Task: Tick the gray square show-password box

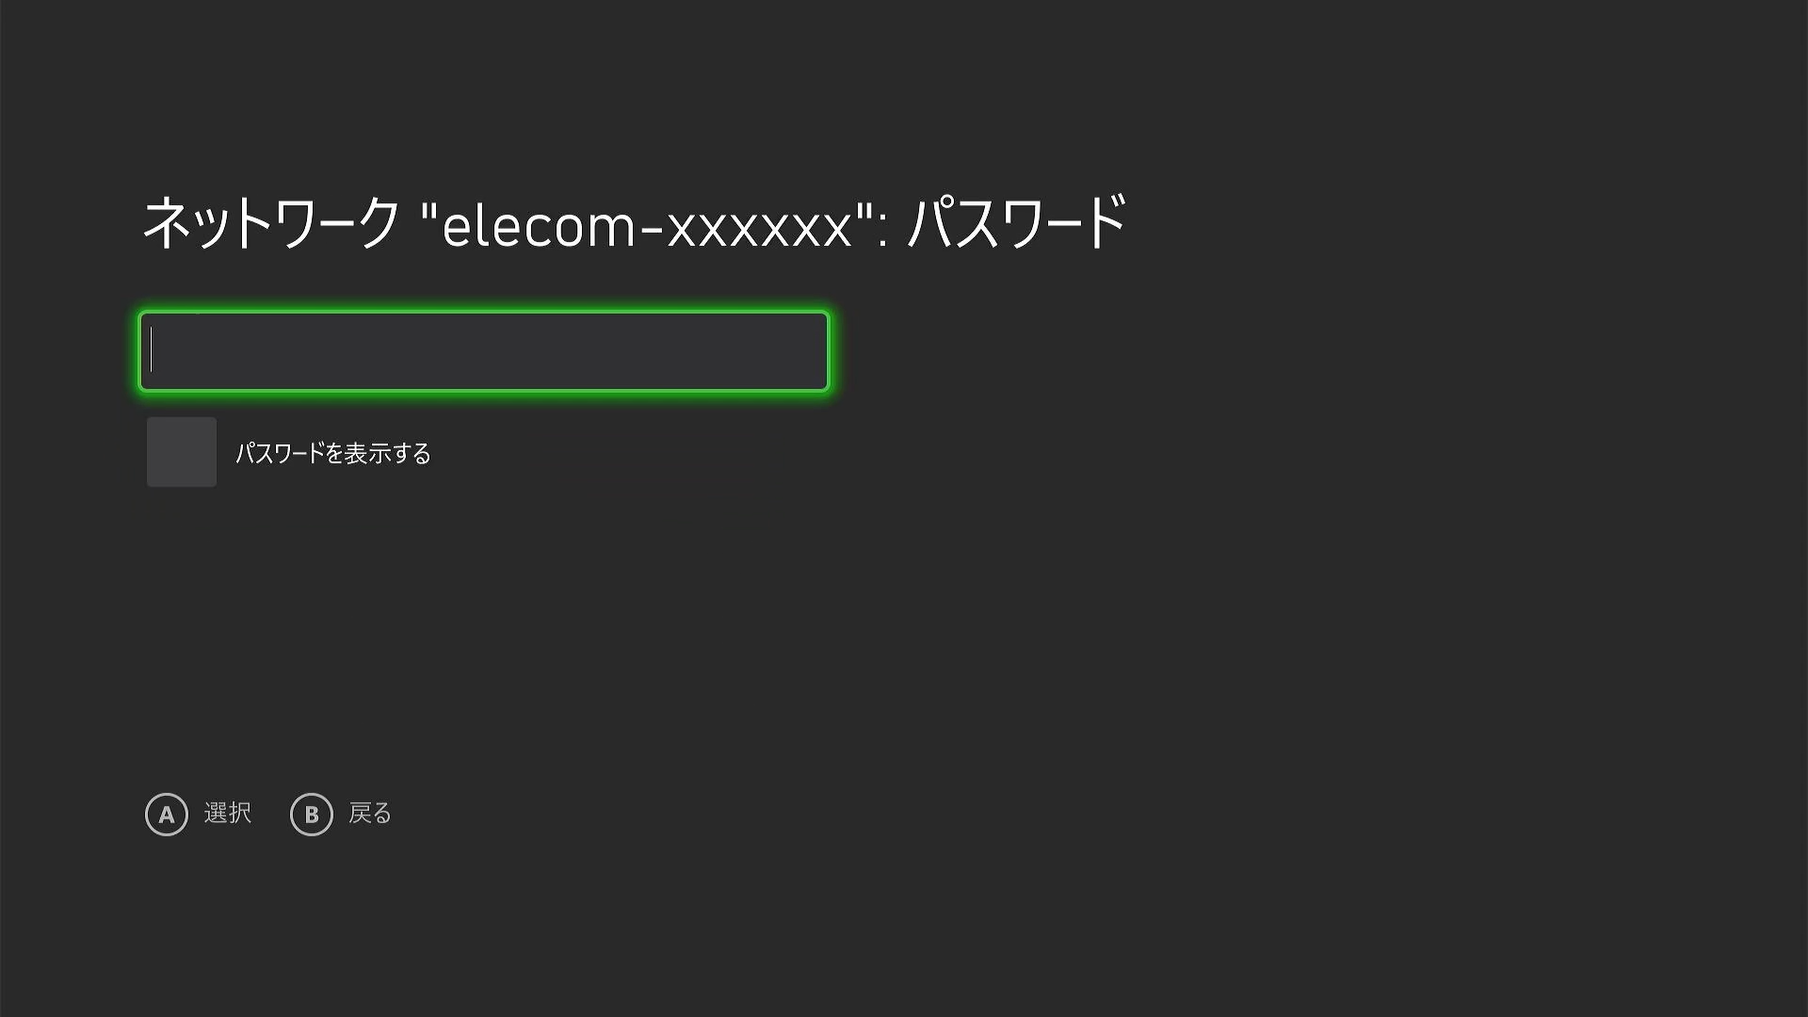Action: 181,452
